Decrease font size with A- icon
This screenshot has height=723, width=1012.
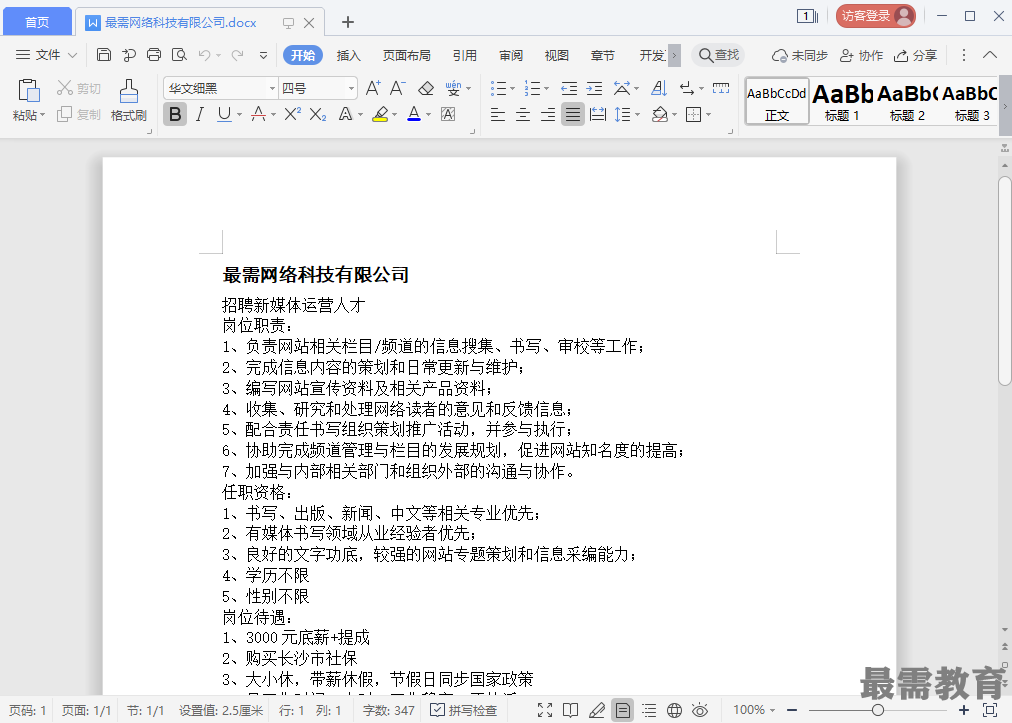click(x=398, y=88)
